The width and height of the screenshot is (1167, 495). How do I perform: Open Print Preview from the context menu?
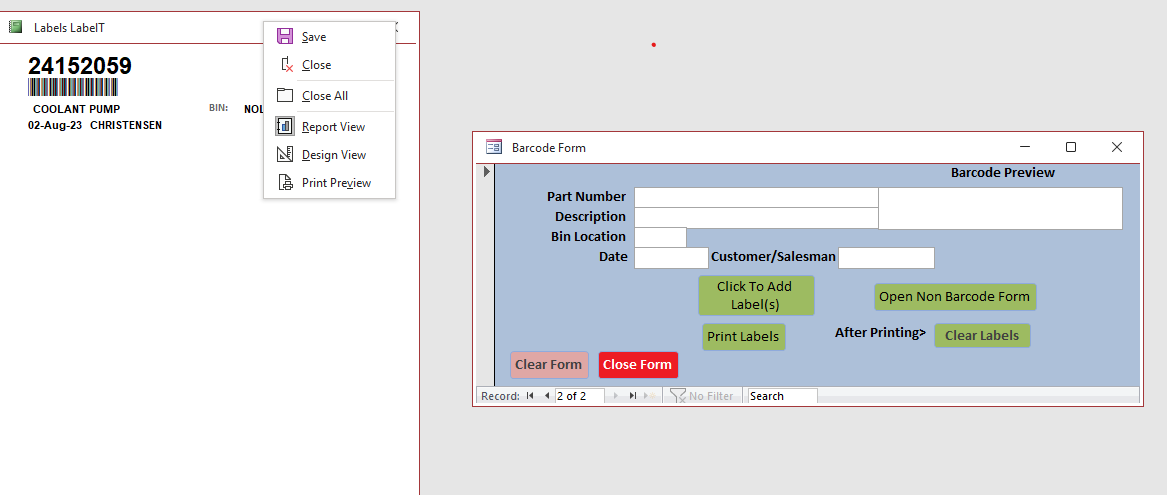pos(336,183)
